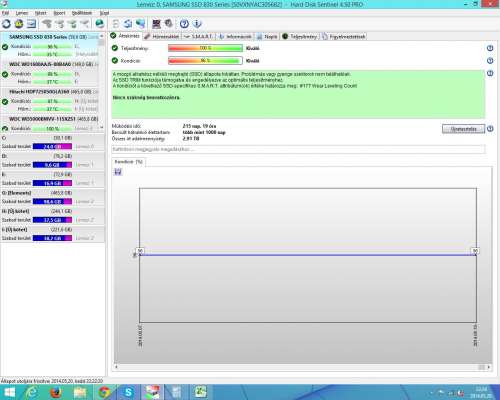This screenshot has height=400, width=500.
Task: Open Google Chrome from the taskbar
Action: [x=104, y=392]
